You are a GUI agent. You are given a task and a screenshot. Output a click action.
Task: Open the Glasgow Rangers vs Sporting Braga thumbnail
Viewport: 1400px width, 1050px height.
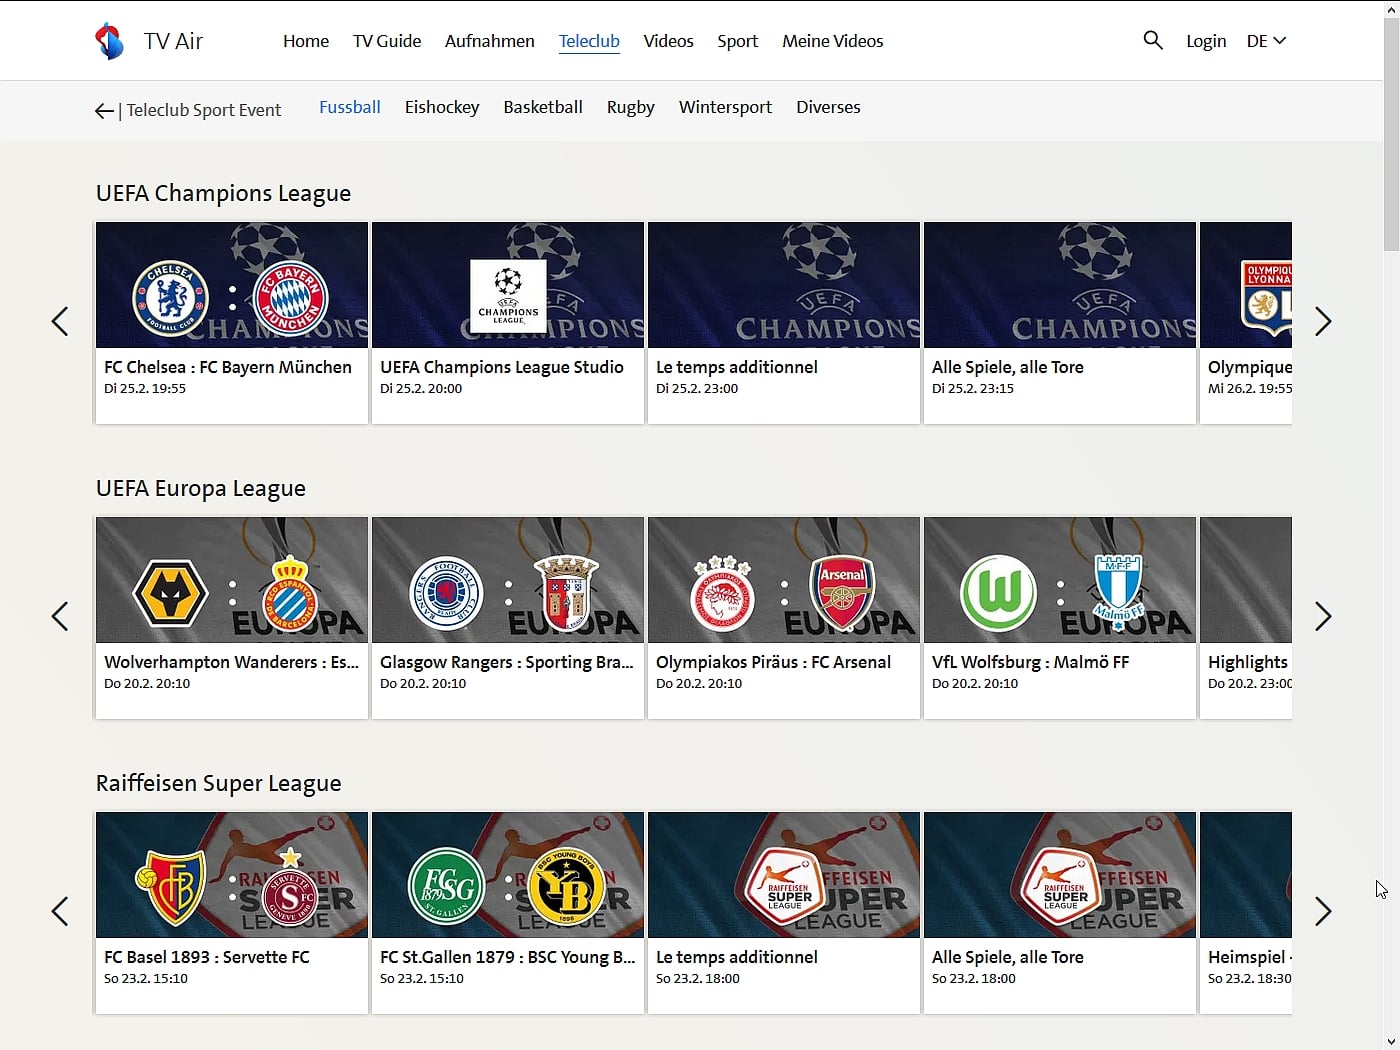[508, 580]
